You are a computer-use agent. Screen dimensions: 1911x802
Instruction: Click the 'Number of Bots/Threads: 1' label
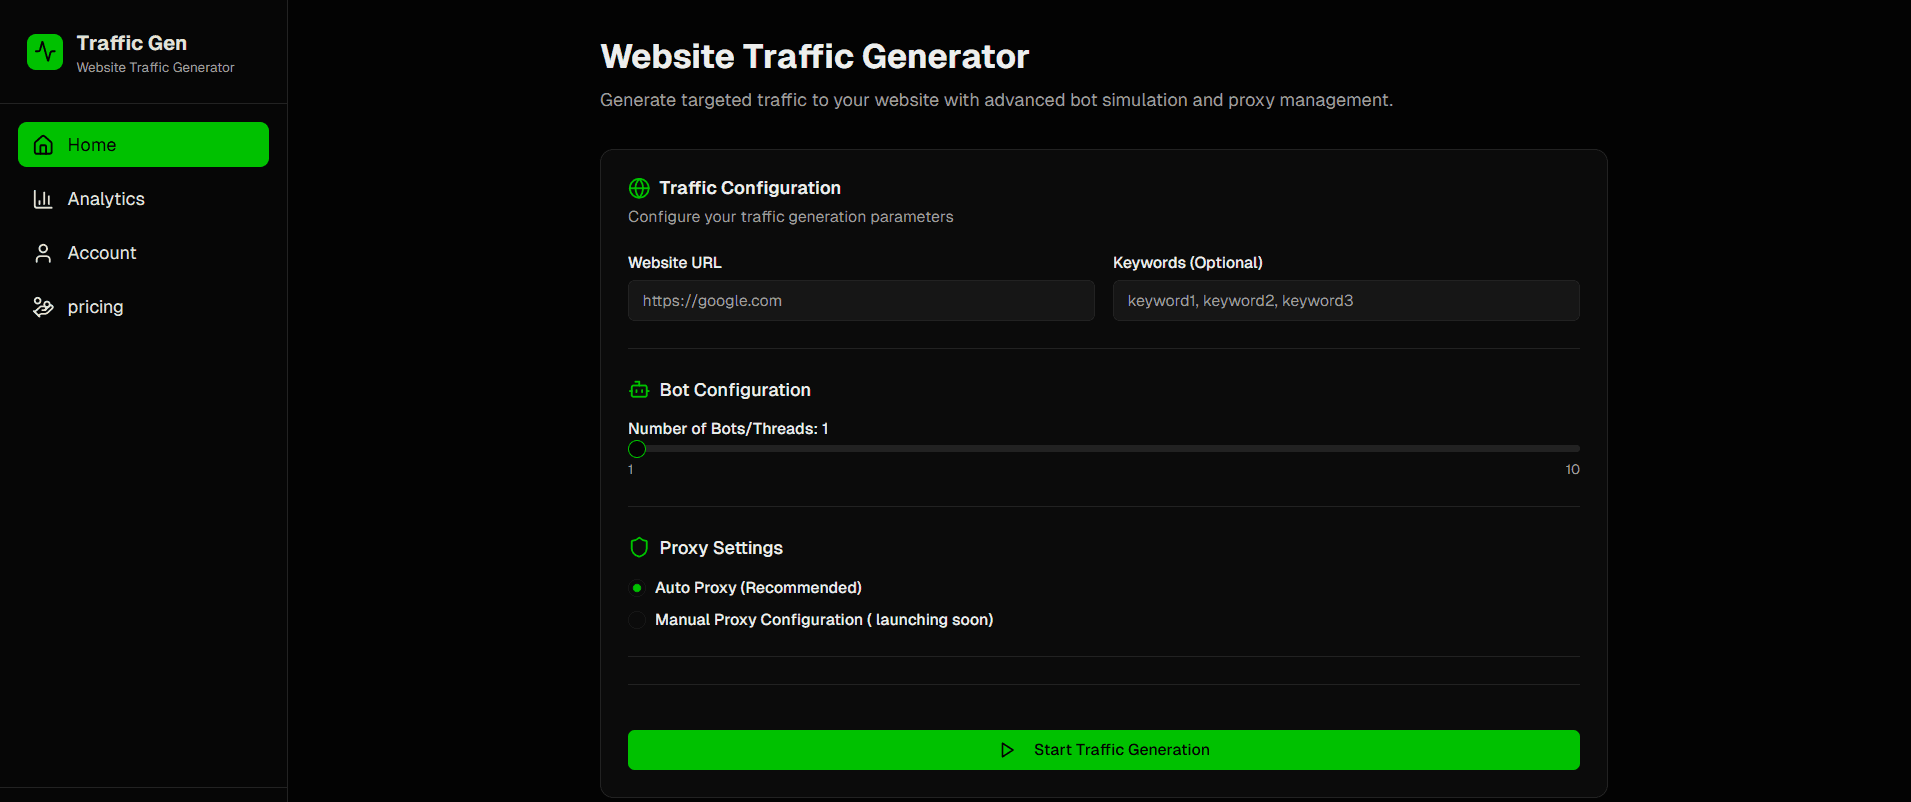pos(728,429)
